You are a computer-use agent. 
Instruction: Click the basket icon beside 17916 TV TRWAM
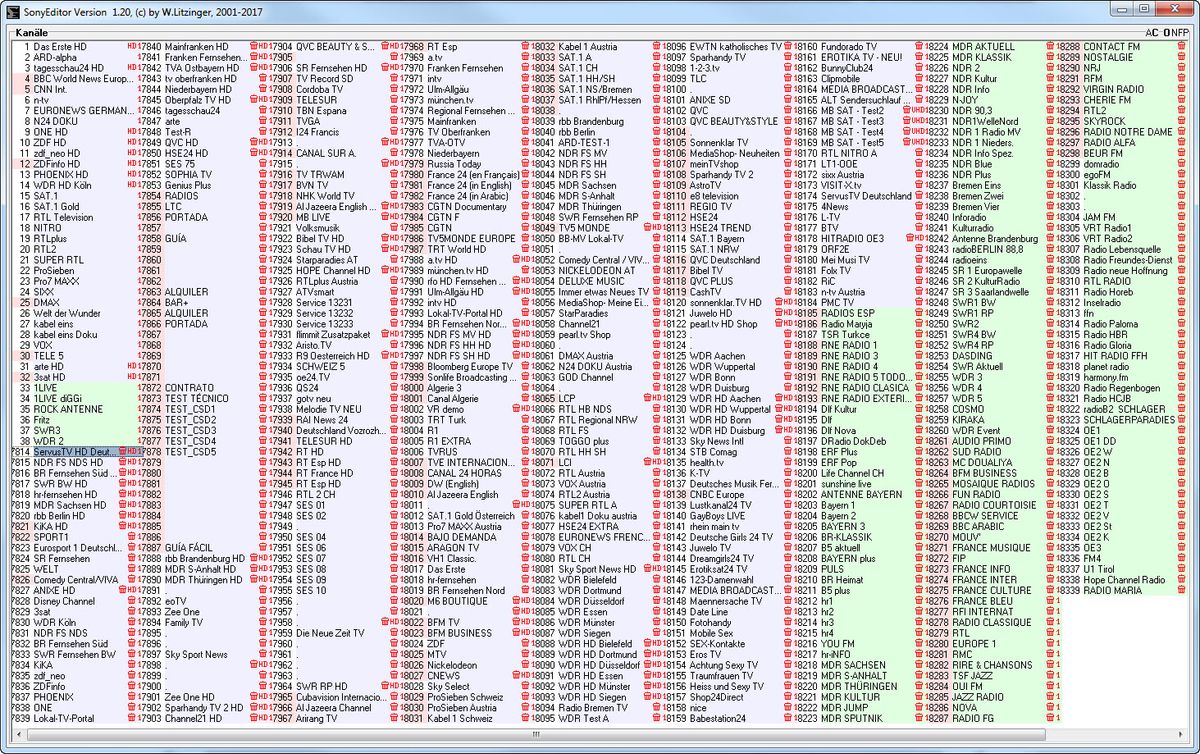click(264, 173)
